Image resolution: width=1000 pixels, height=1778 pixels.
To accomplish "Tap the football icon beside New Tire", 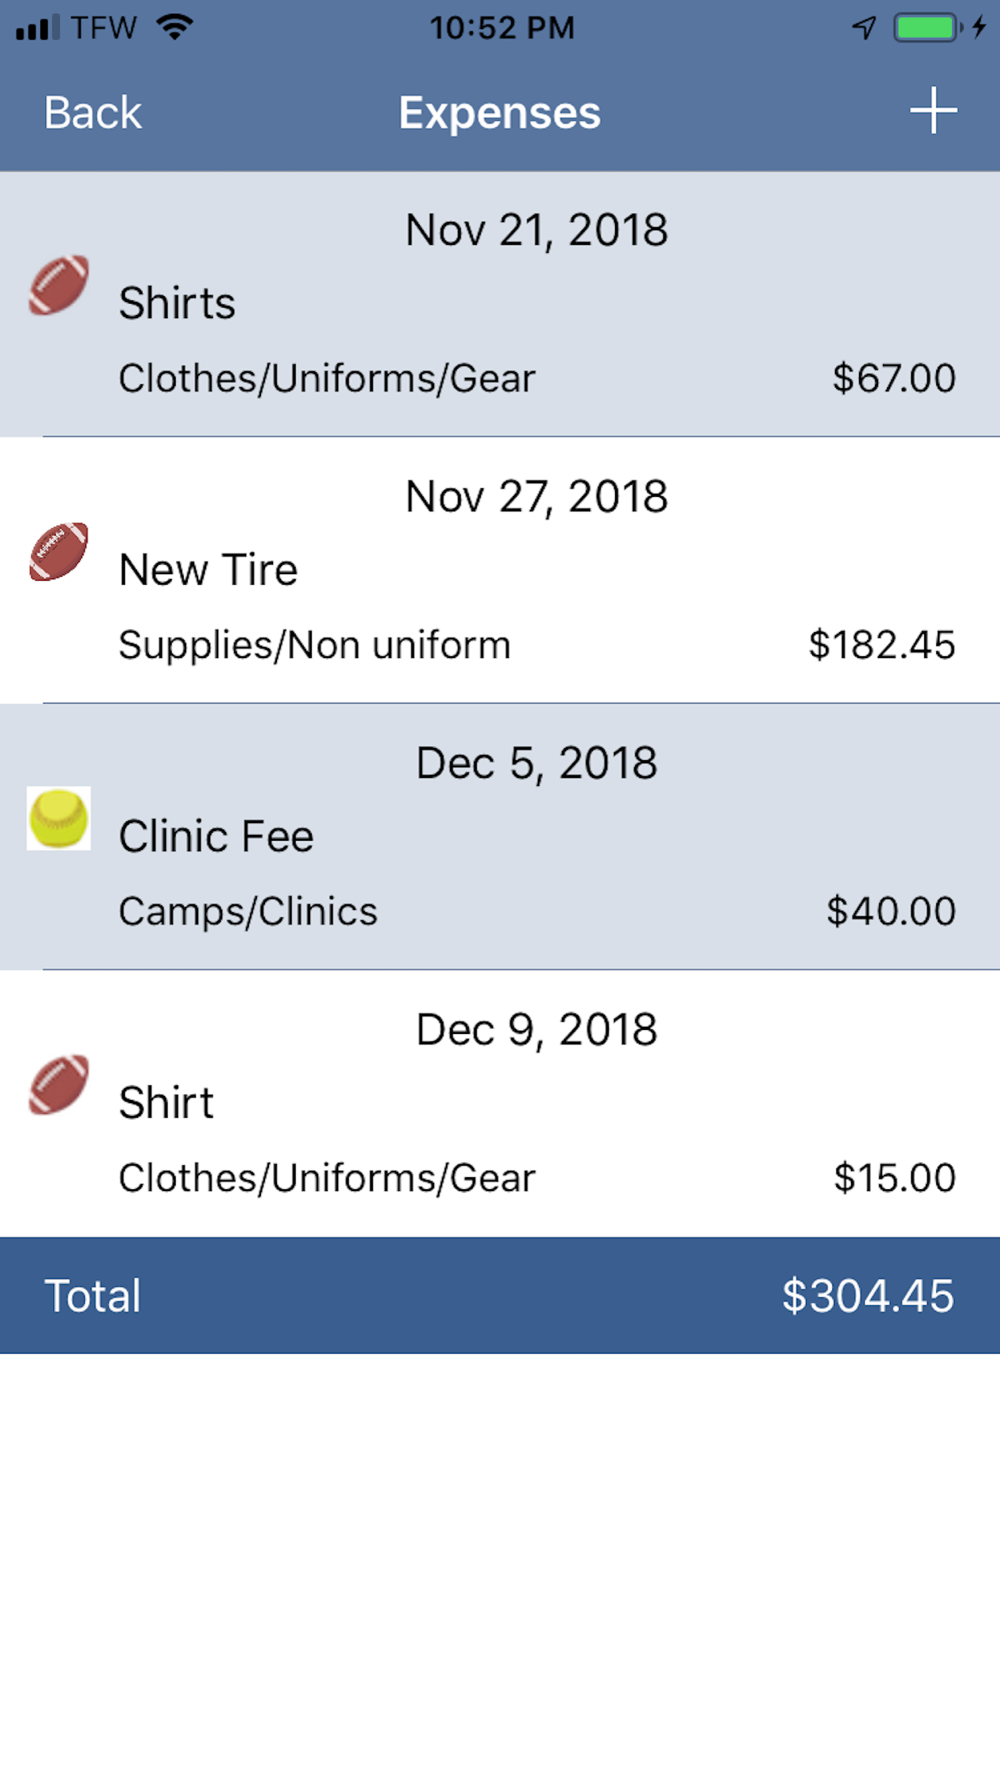I will click(58, 552).
